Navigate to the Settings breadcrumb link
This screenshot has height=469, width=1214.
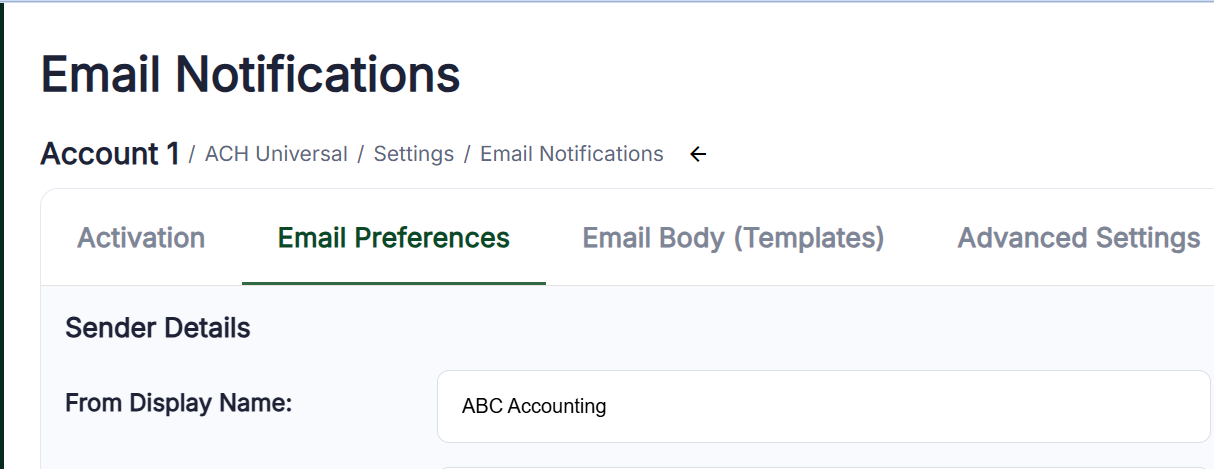[x=414, y=154]
